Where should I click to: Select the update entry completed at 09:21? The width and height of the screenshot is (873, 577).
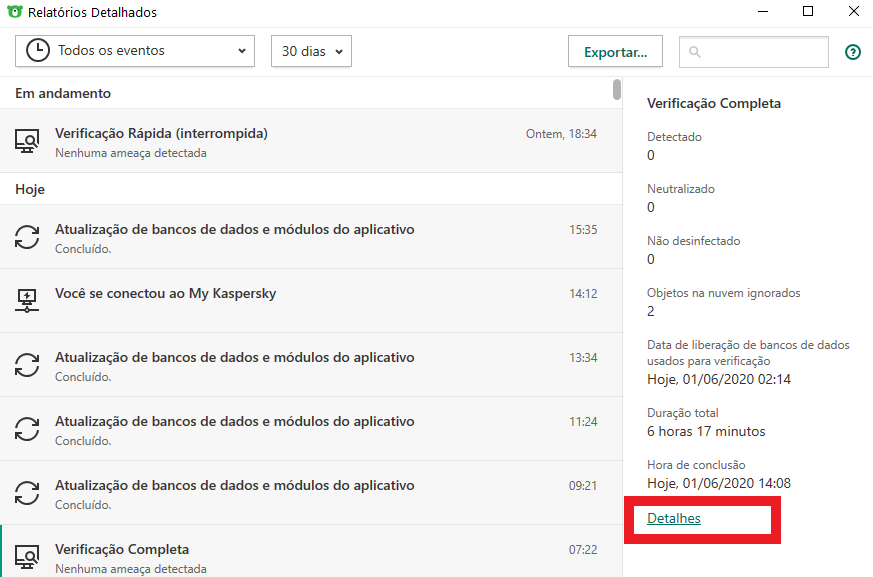tap(311, 493)
